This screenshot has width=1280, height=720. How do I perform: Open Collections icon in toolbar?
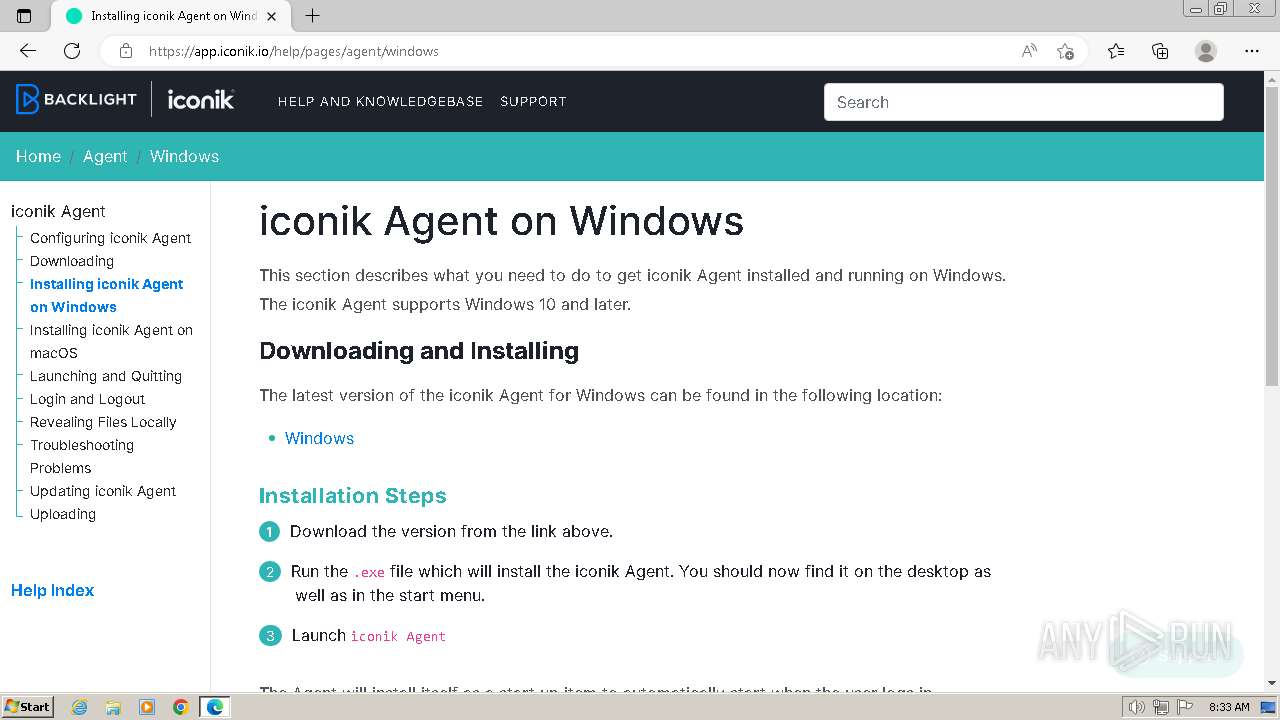(1160, 51)
